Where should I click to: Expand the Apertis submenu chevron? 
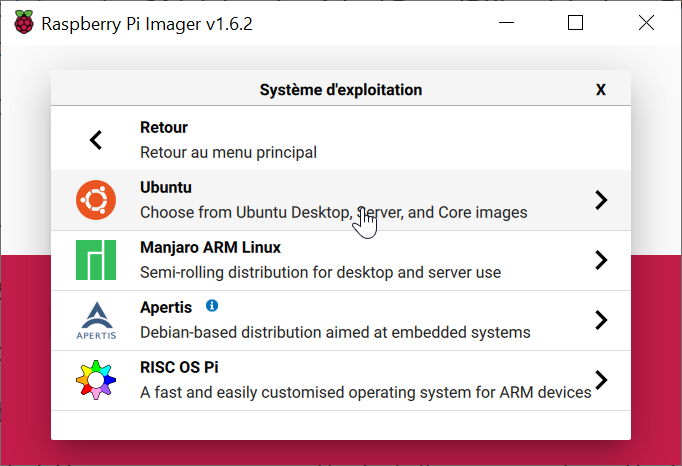pyautogui.click(x=601, y=320)
